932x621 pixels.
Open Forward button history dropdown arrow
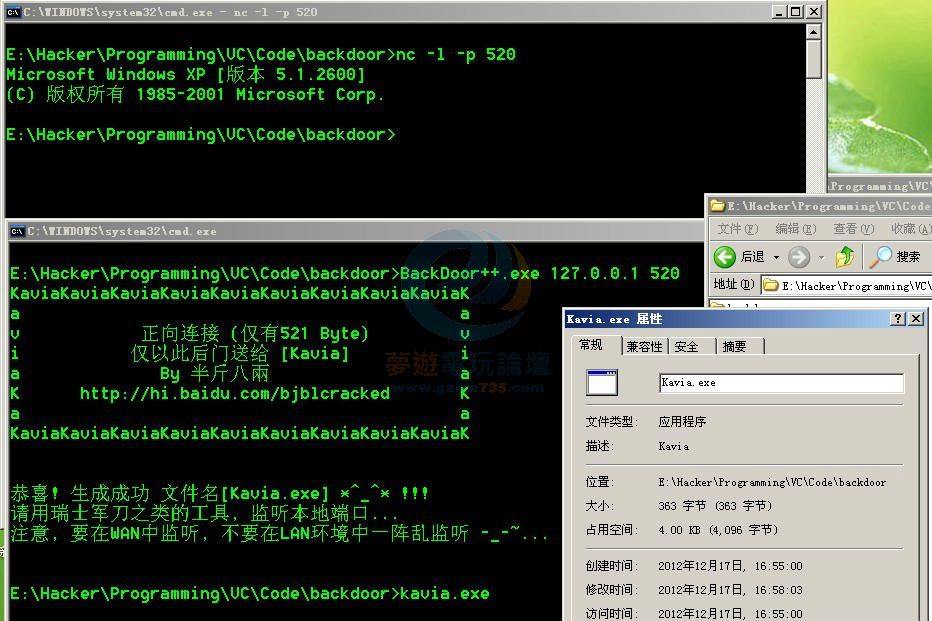tap(821, 257)
